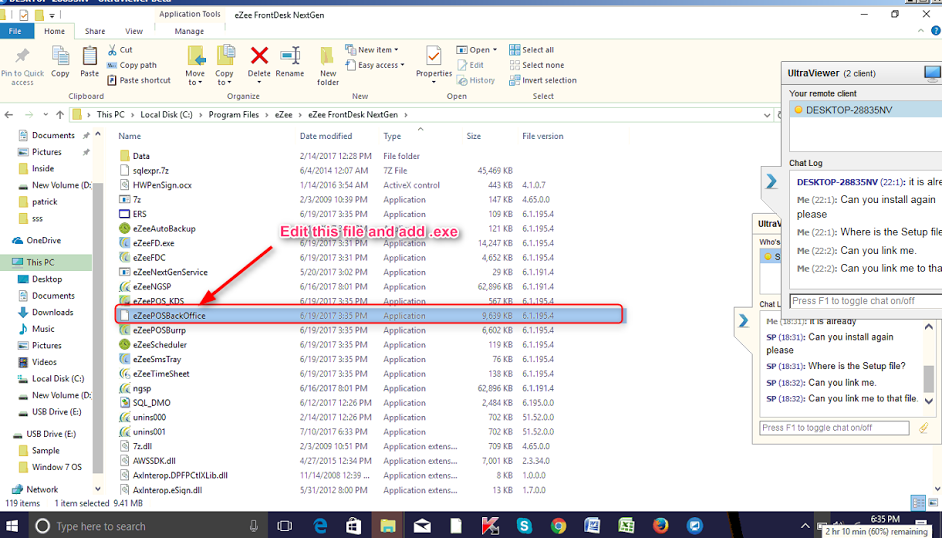Viewport: 942px width, 538px height.
Task: Open the Window 7 OS folder
Action: click(56, 467)
